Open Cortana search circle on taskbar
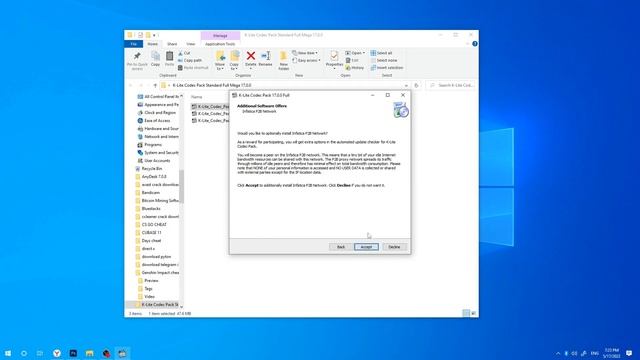 (x=24, y=353)
